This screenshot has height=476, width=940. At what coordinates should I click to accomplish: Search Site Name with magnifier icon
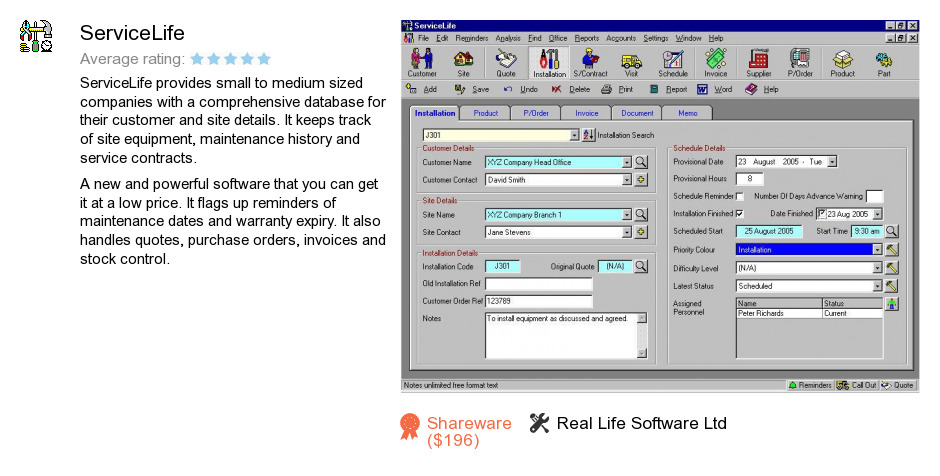[641, 214]
